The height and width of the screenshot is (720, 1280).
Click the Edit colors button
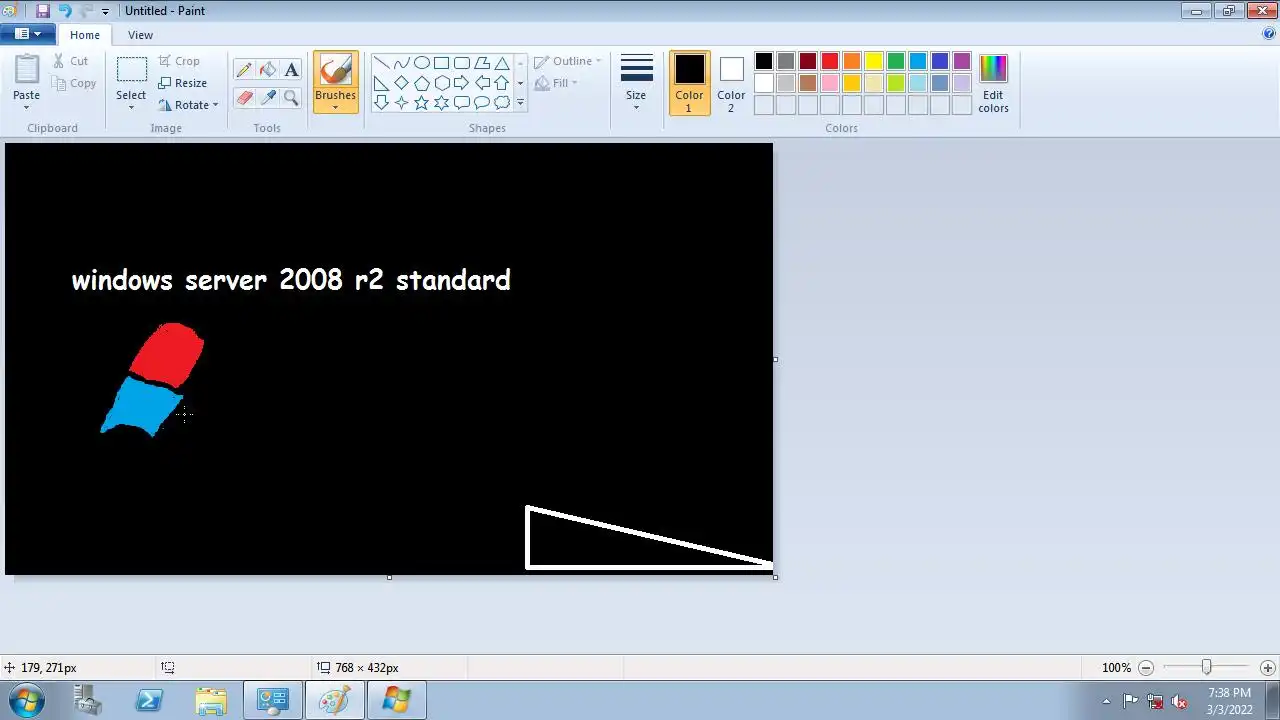pyautogui.click(x=993, y=83)
